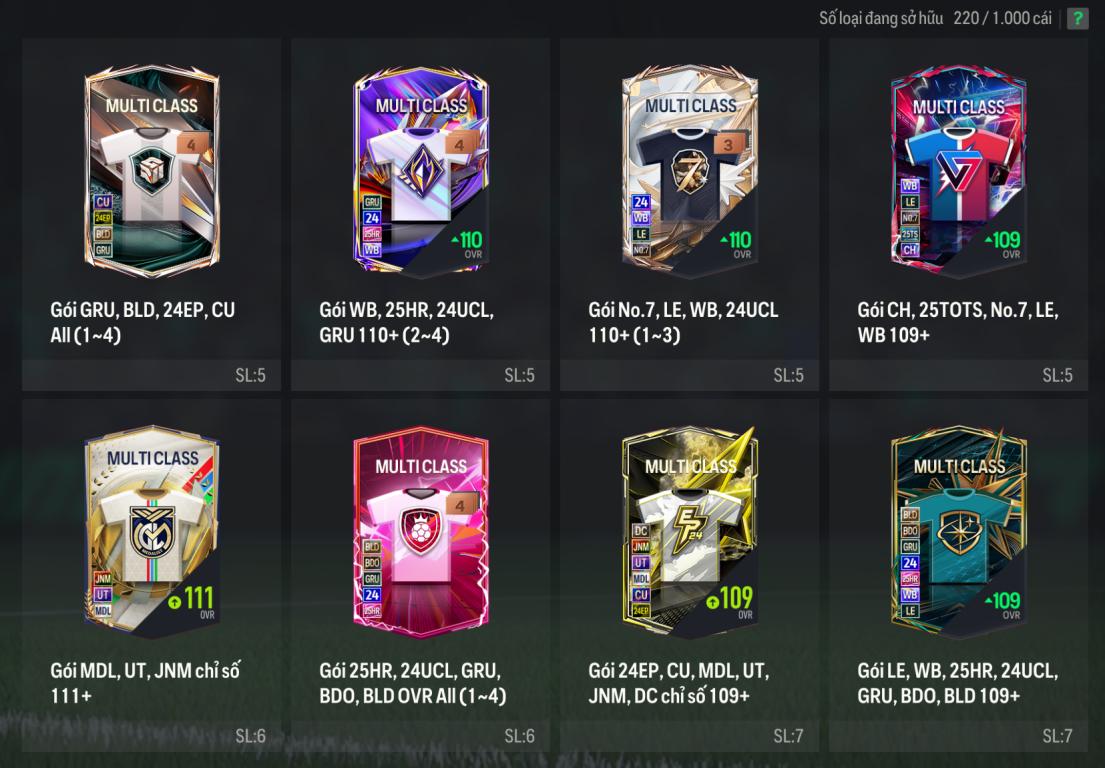Open the EP24 lightning jersey pack card

pyautogui.click(x=690, y=532)
